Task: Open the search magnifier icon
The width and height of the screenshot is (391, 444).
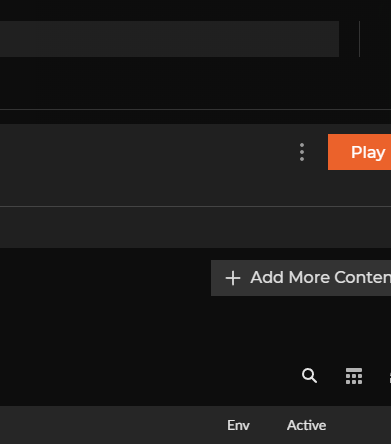Action: [x=309, y=376]
